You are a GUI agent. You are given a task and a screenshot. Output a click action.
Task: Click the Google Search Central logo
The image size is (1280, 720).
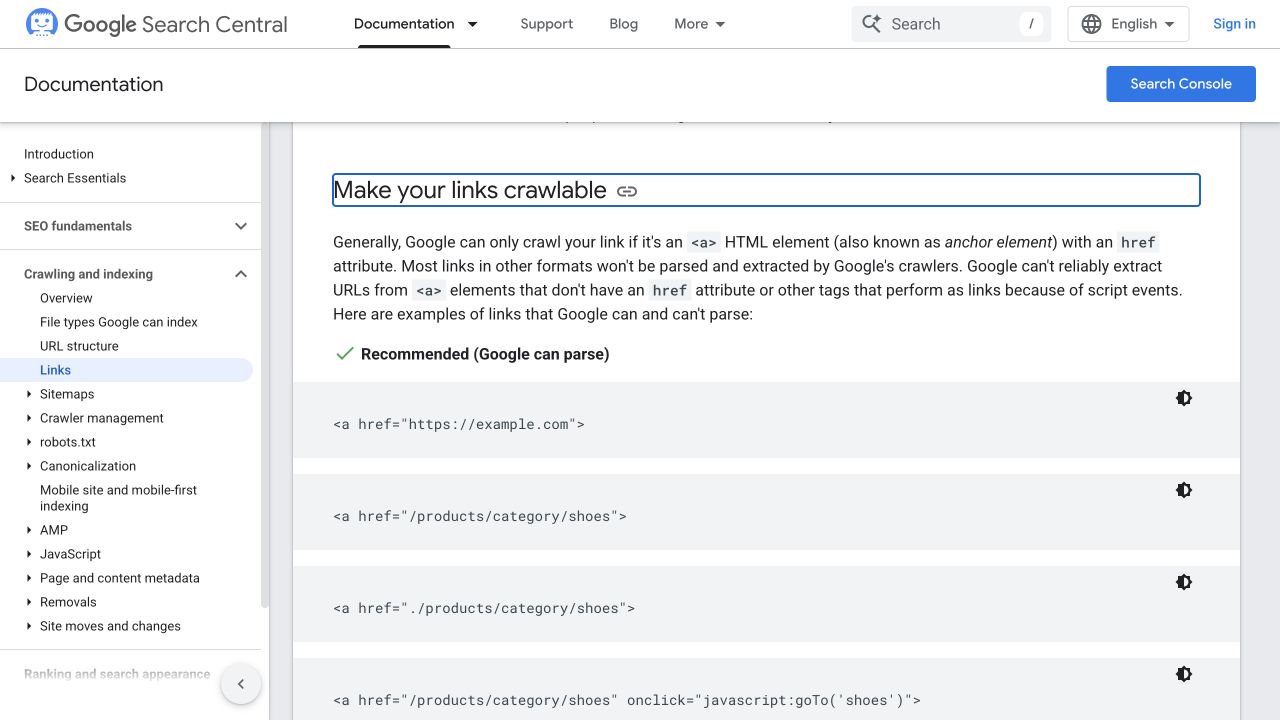[156, 24]
